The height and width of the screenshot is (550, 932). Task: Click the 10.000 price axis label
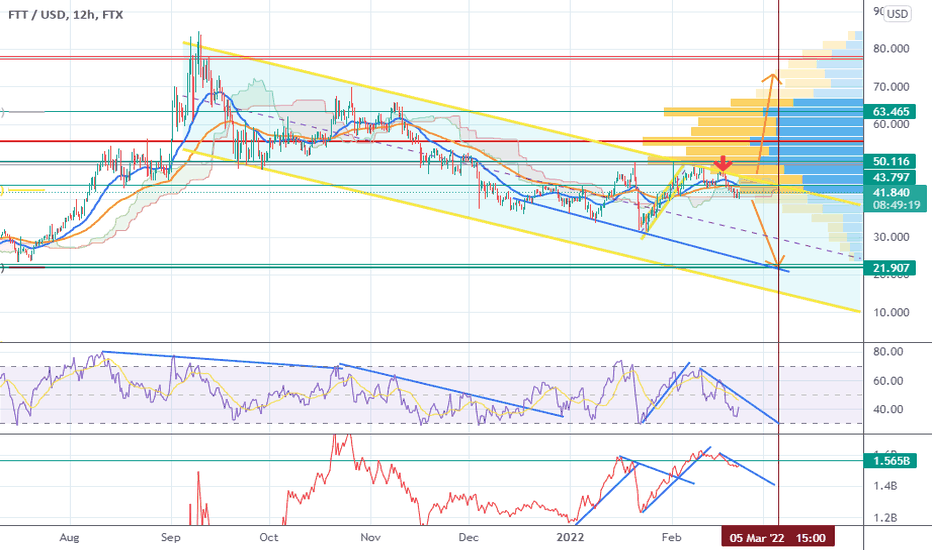[891, 313]
